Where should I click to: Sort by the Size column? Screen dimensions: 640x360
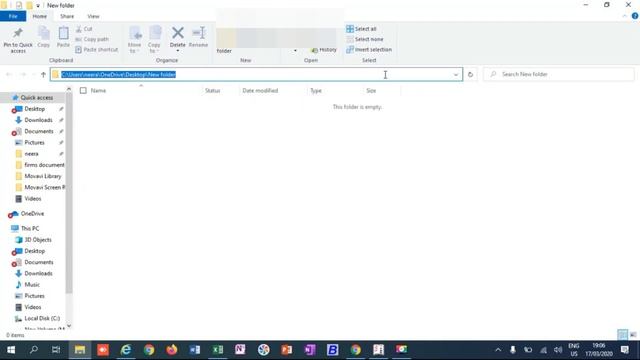[x=371, y=91]
